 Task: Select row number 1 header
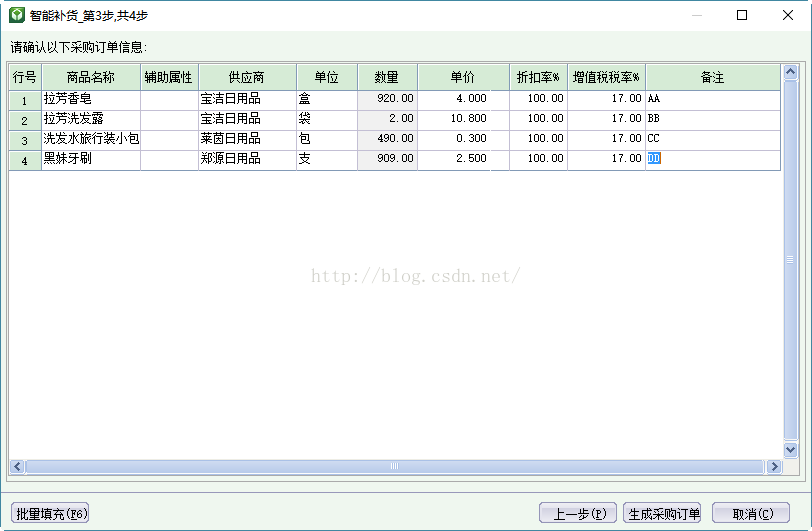pyautogui.click(x=25, y=101)
